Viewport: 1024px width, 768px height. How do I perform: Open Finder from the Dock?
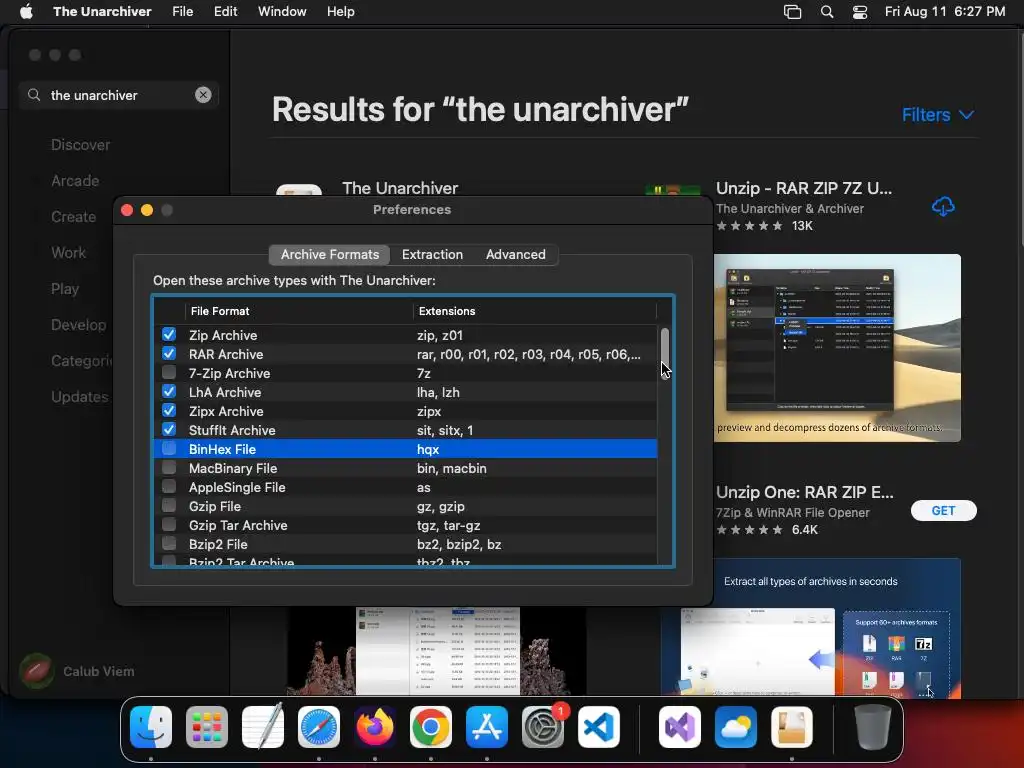pos(151,727)
